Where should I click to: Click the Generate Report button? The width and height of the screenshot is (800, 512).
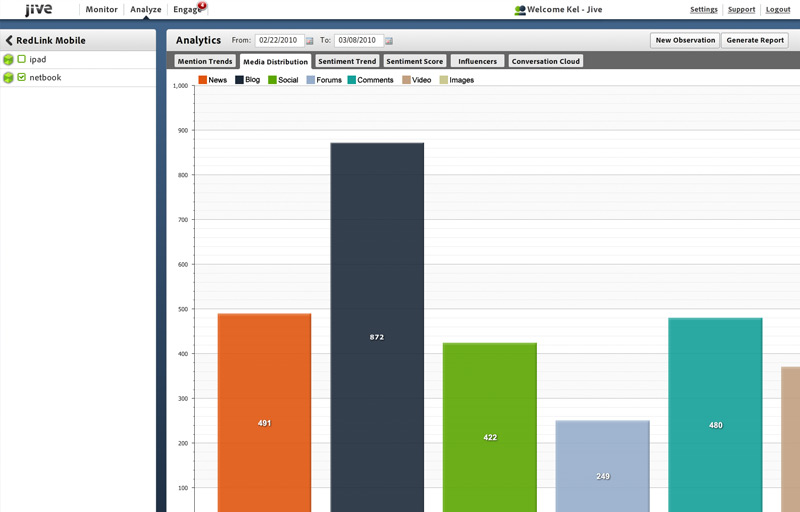755,40
